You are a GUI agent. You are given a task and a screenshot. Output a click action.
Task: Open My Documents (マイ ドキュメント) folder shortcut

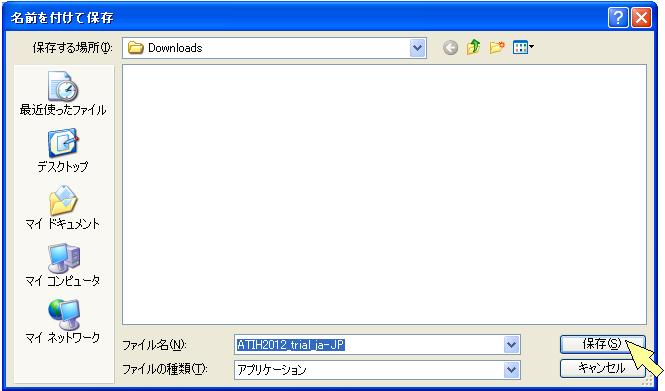coord(63,207)
